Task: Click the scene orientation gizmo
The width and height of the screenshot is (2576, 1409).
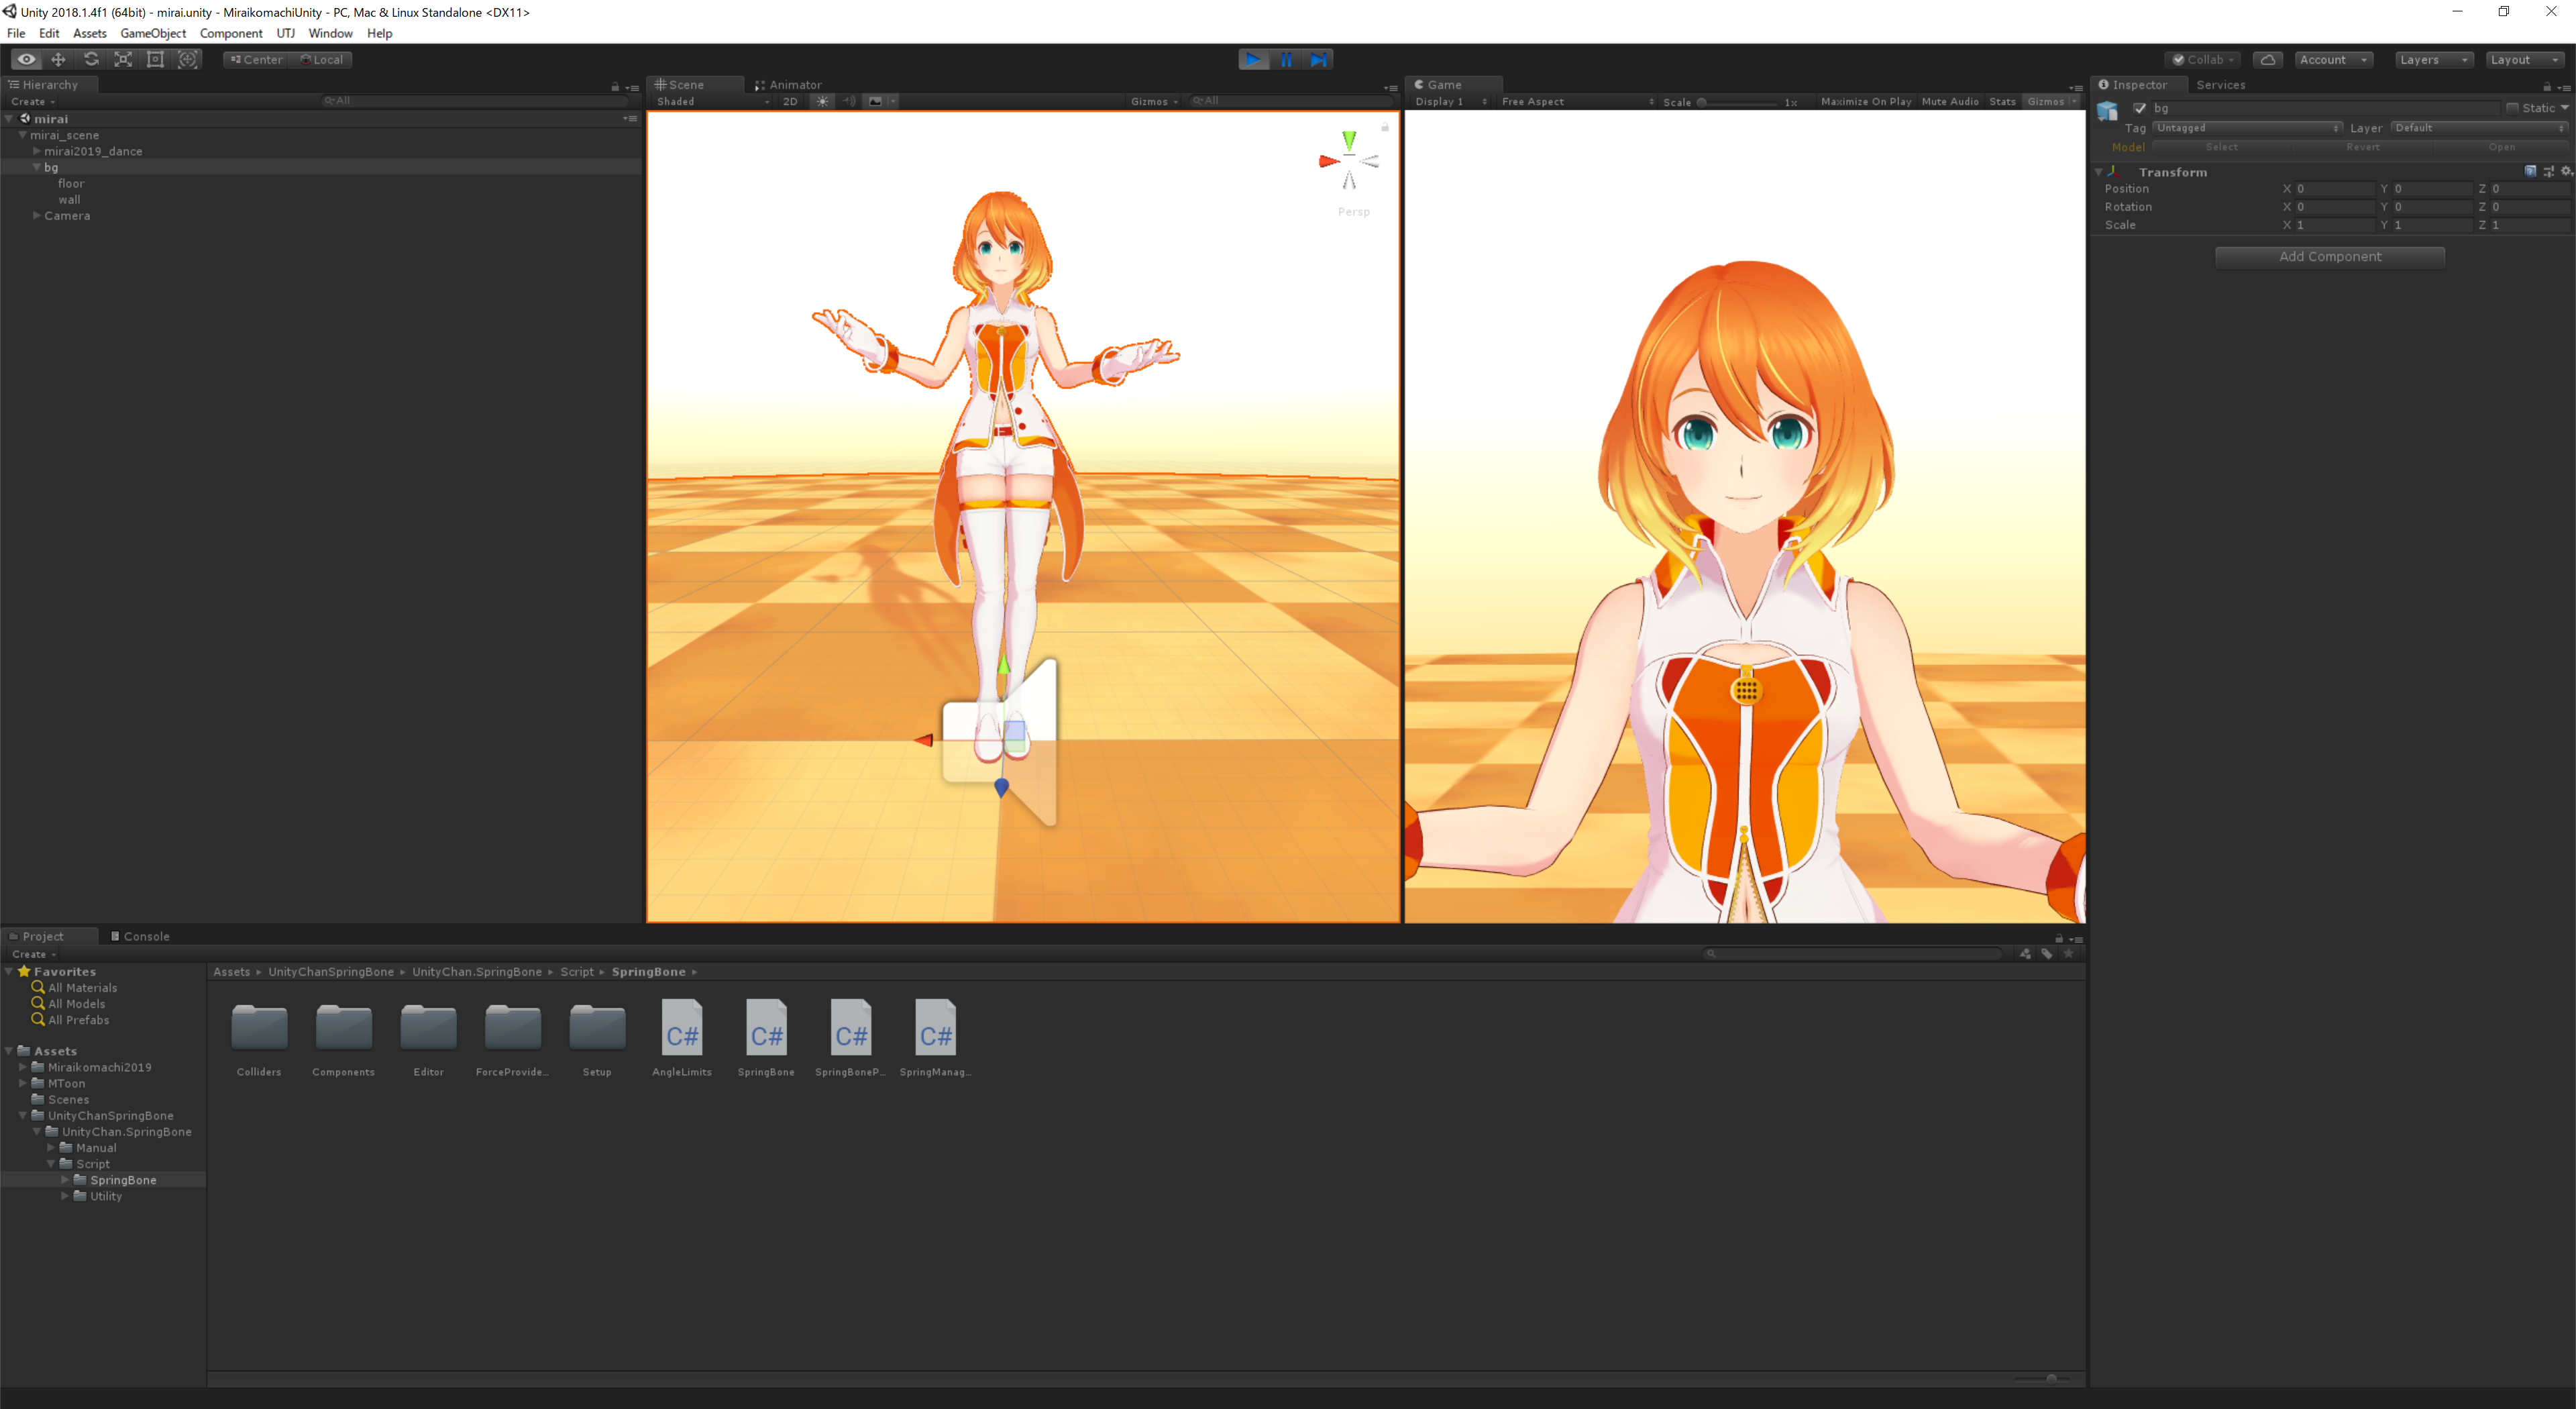Action: tap(1349, 162)
